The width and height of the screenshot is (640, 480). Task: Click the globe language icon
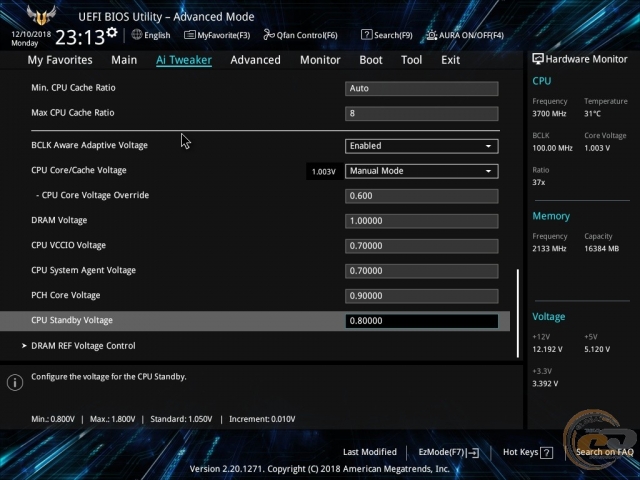tap(137, 35)
